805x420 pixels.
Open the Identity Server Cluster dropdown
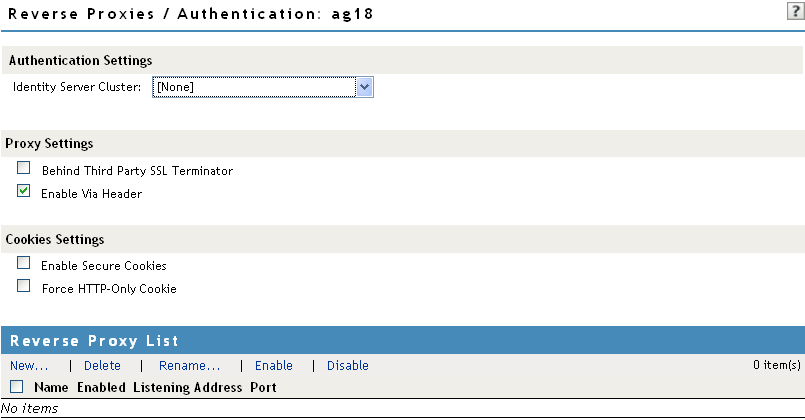pos(263,88)
